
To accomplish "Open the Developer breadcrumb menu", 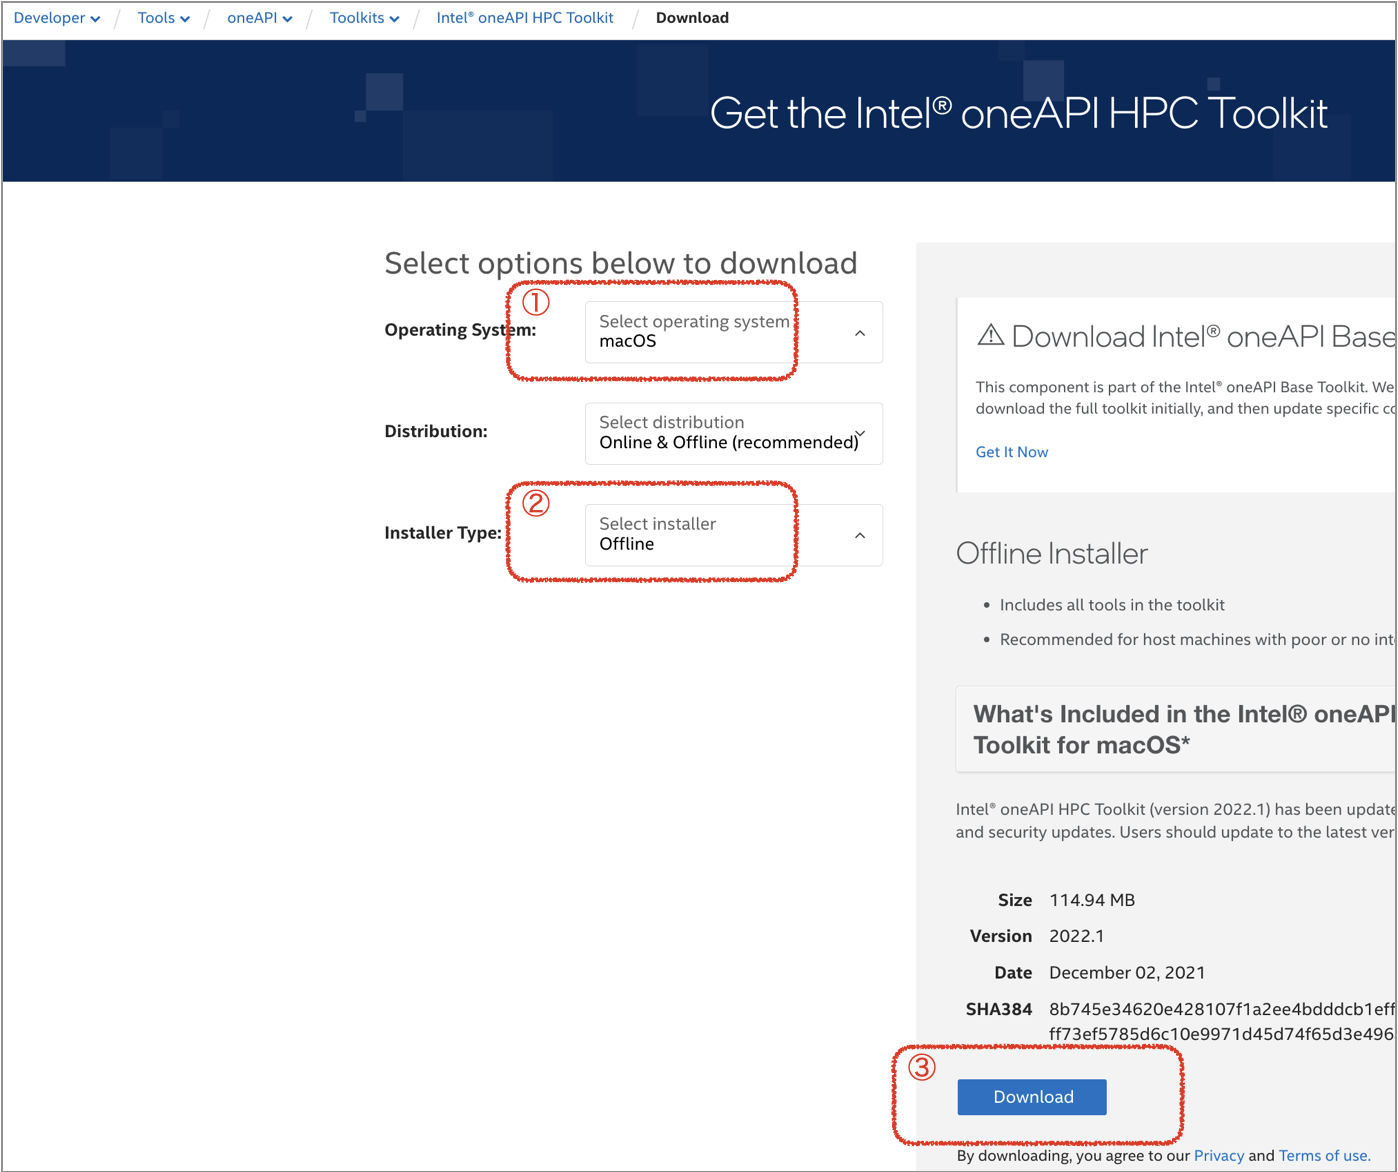I will [57, 18].
